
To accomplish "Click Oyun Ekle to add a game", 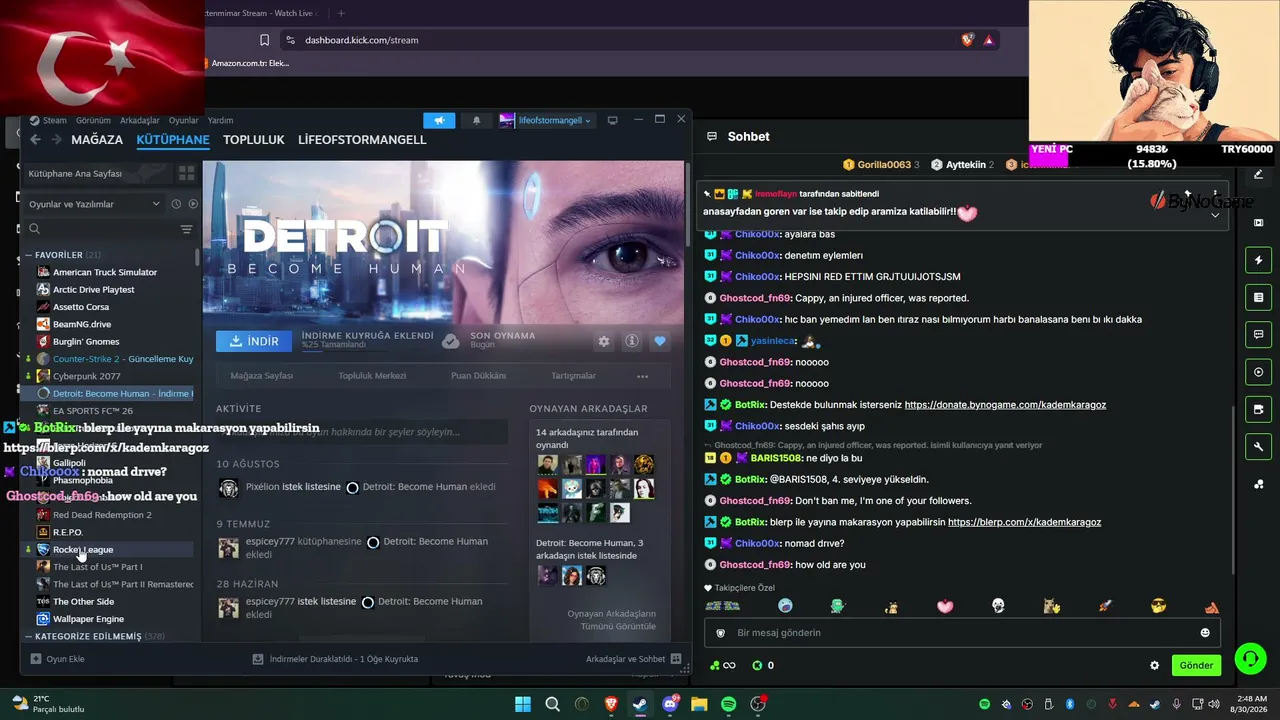I will coord(57,659).
